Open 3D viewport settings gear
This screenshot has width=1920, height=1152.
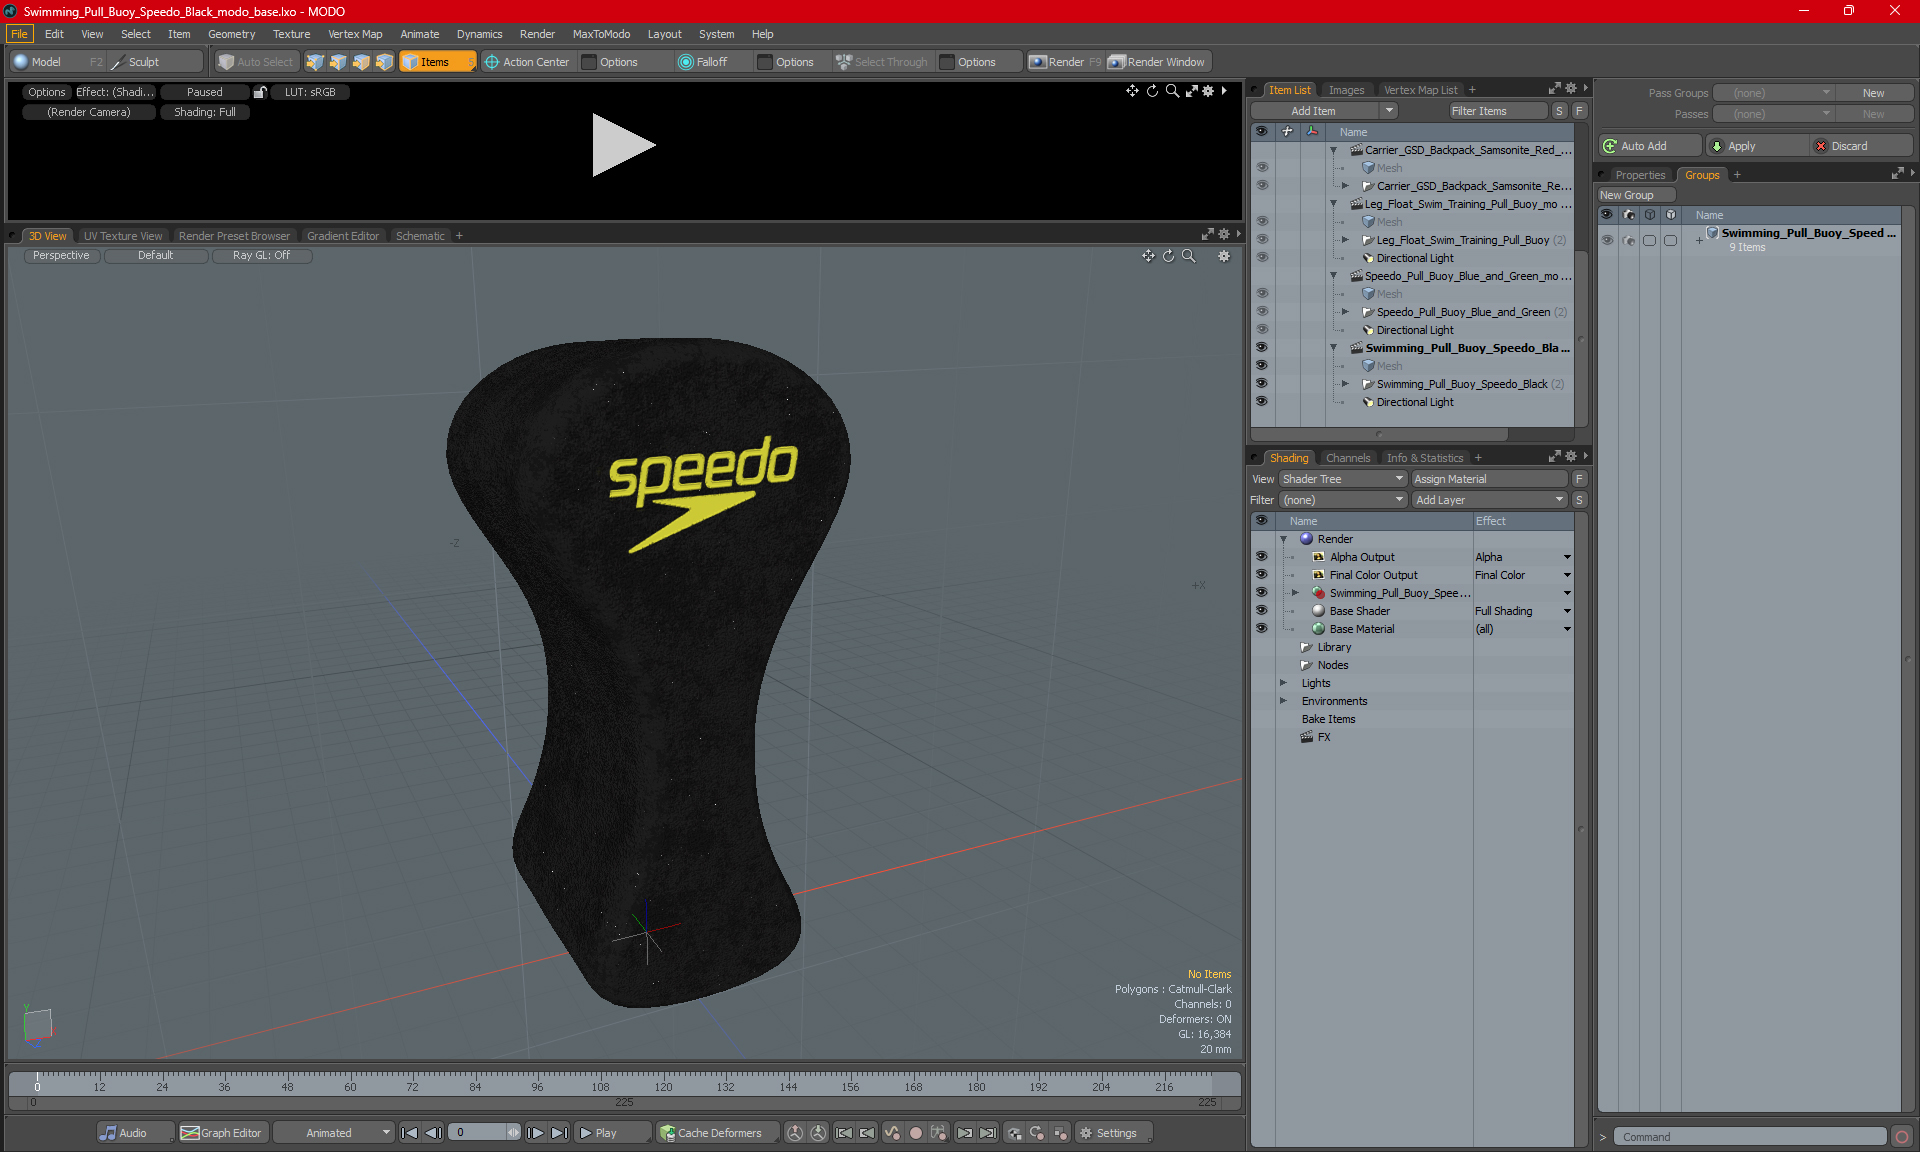(1224, 256)
